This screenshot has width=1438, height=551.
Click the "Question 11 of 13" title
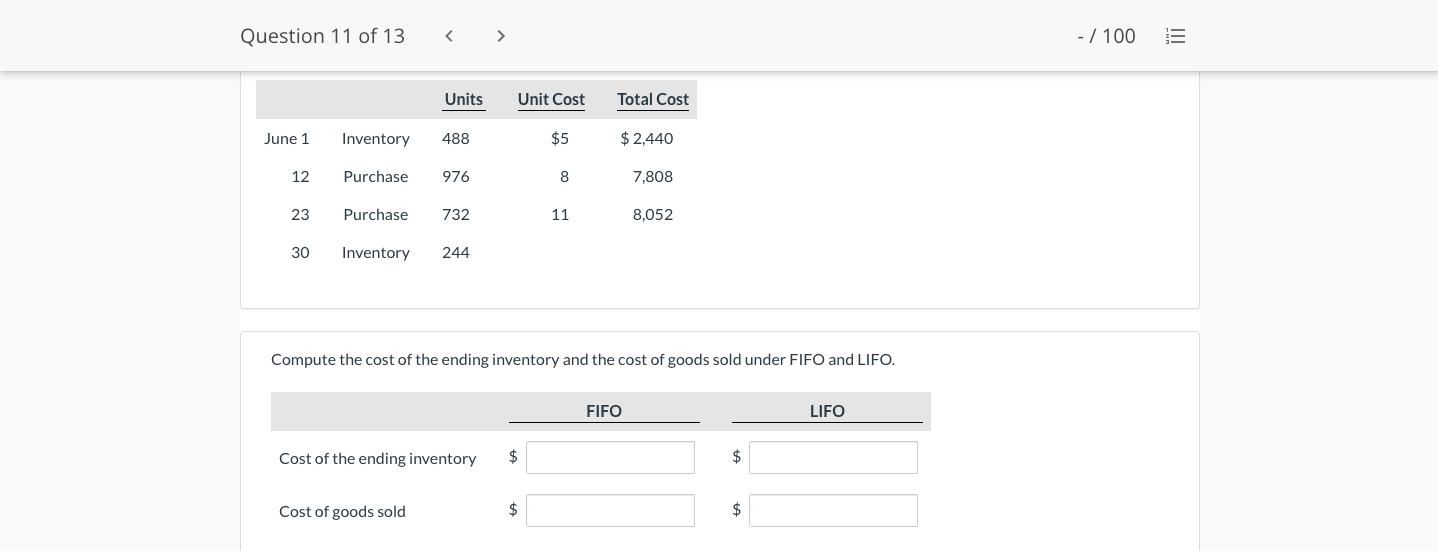pos(322,36)
